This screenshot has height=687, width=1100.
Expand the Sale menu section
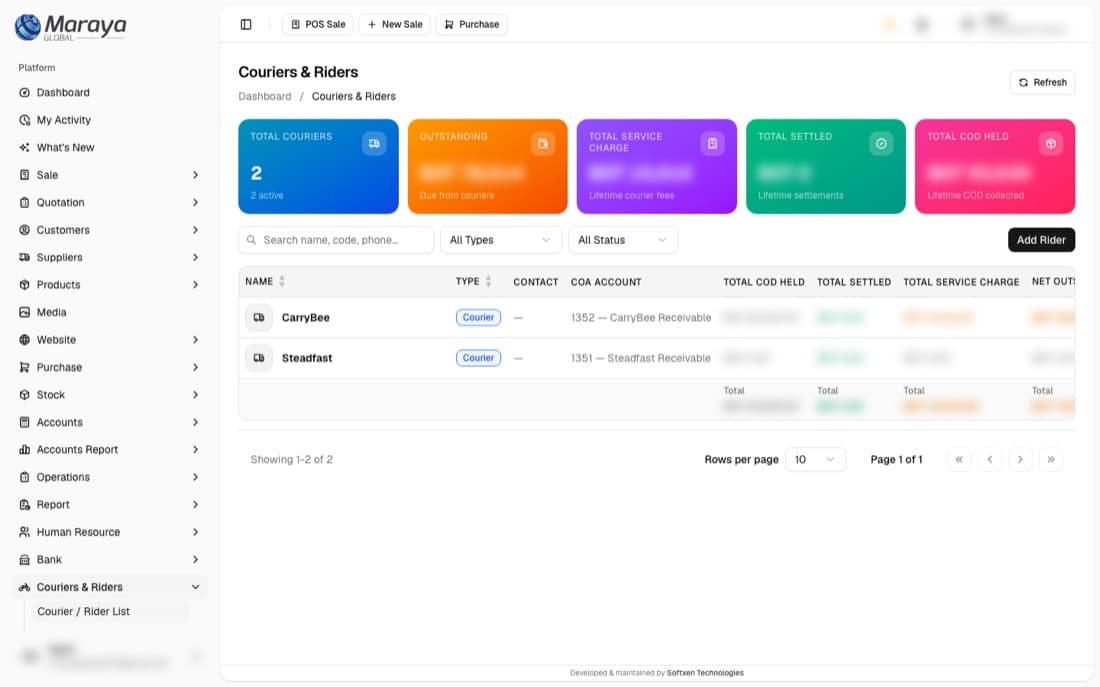tap(109, 175)
